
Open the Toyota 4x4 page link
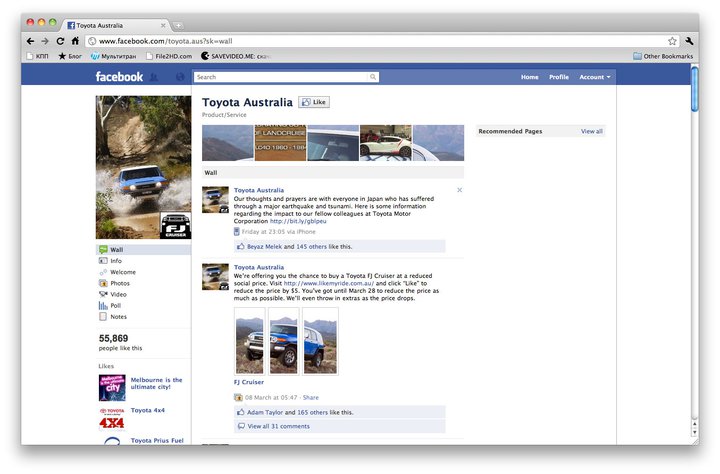tap(147, 411)
